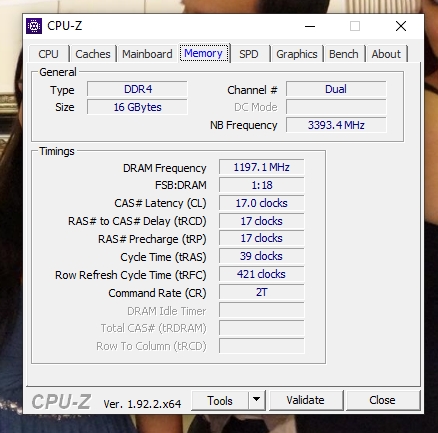Click the 'Row Refresh Cycle Time (tRFC)' label
The height and width of the screenshot is (433, 438).
point(131,275)
